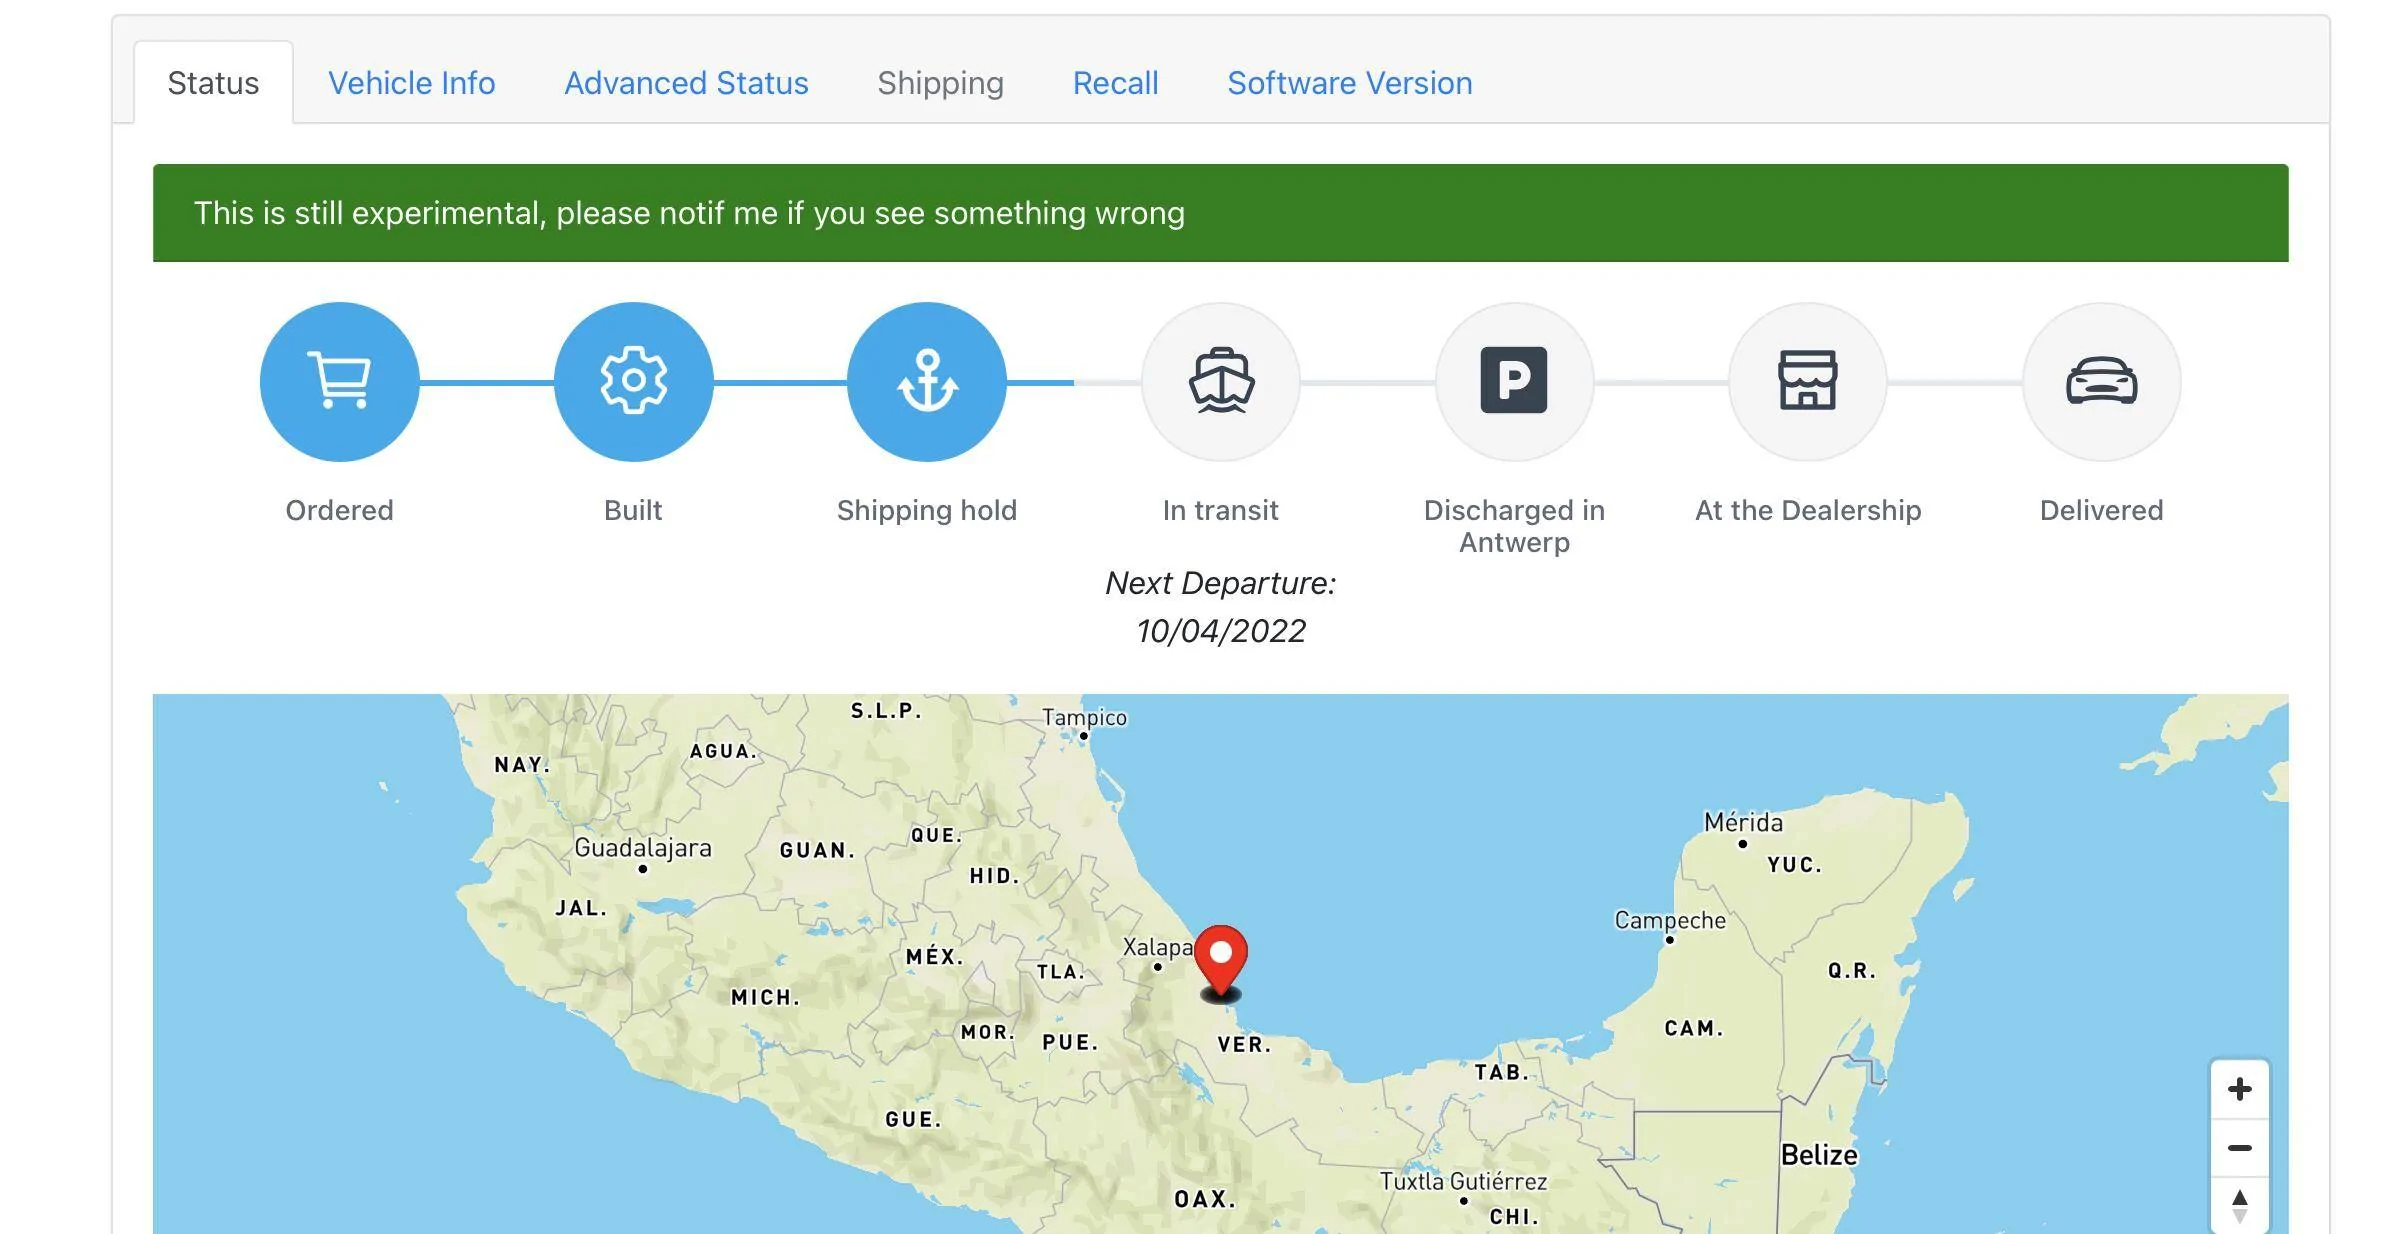Screen dimensions: 2388x1234
Task: Click the At the Dealership store icon
Action: point(1808,382)
